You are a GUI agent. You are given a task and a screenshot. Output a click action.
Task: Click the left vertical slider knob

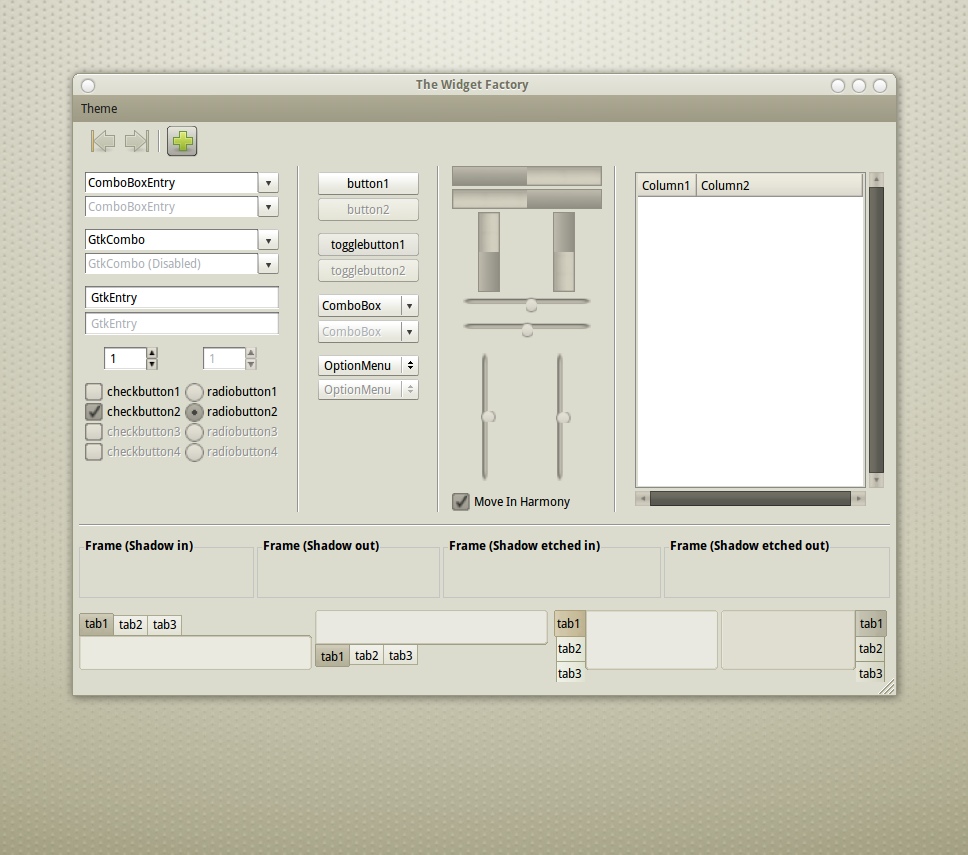(x=488, y=417)
